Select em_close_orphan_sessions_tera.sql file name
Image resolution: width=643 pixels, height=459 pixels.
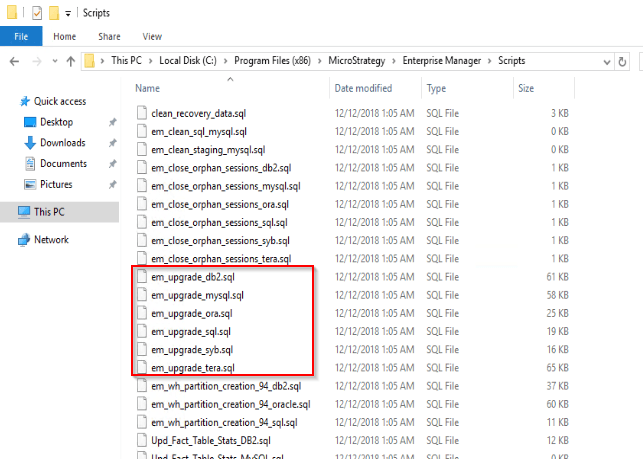(x=221, y=259)
